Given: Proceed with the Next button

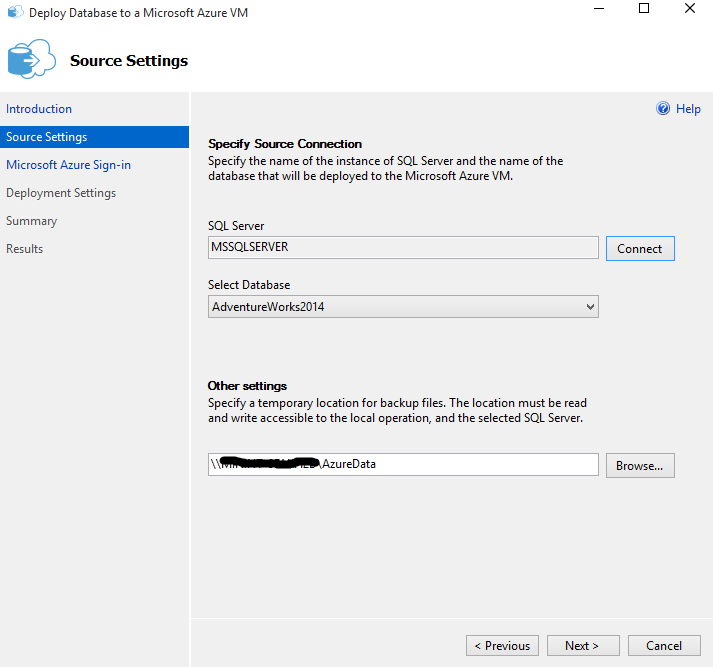Looking at the screenshot, I should click(582, 646).
